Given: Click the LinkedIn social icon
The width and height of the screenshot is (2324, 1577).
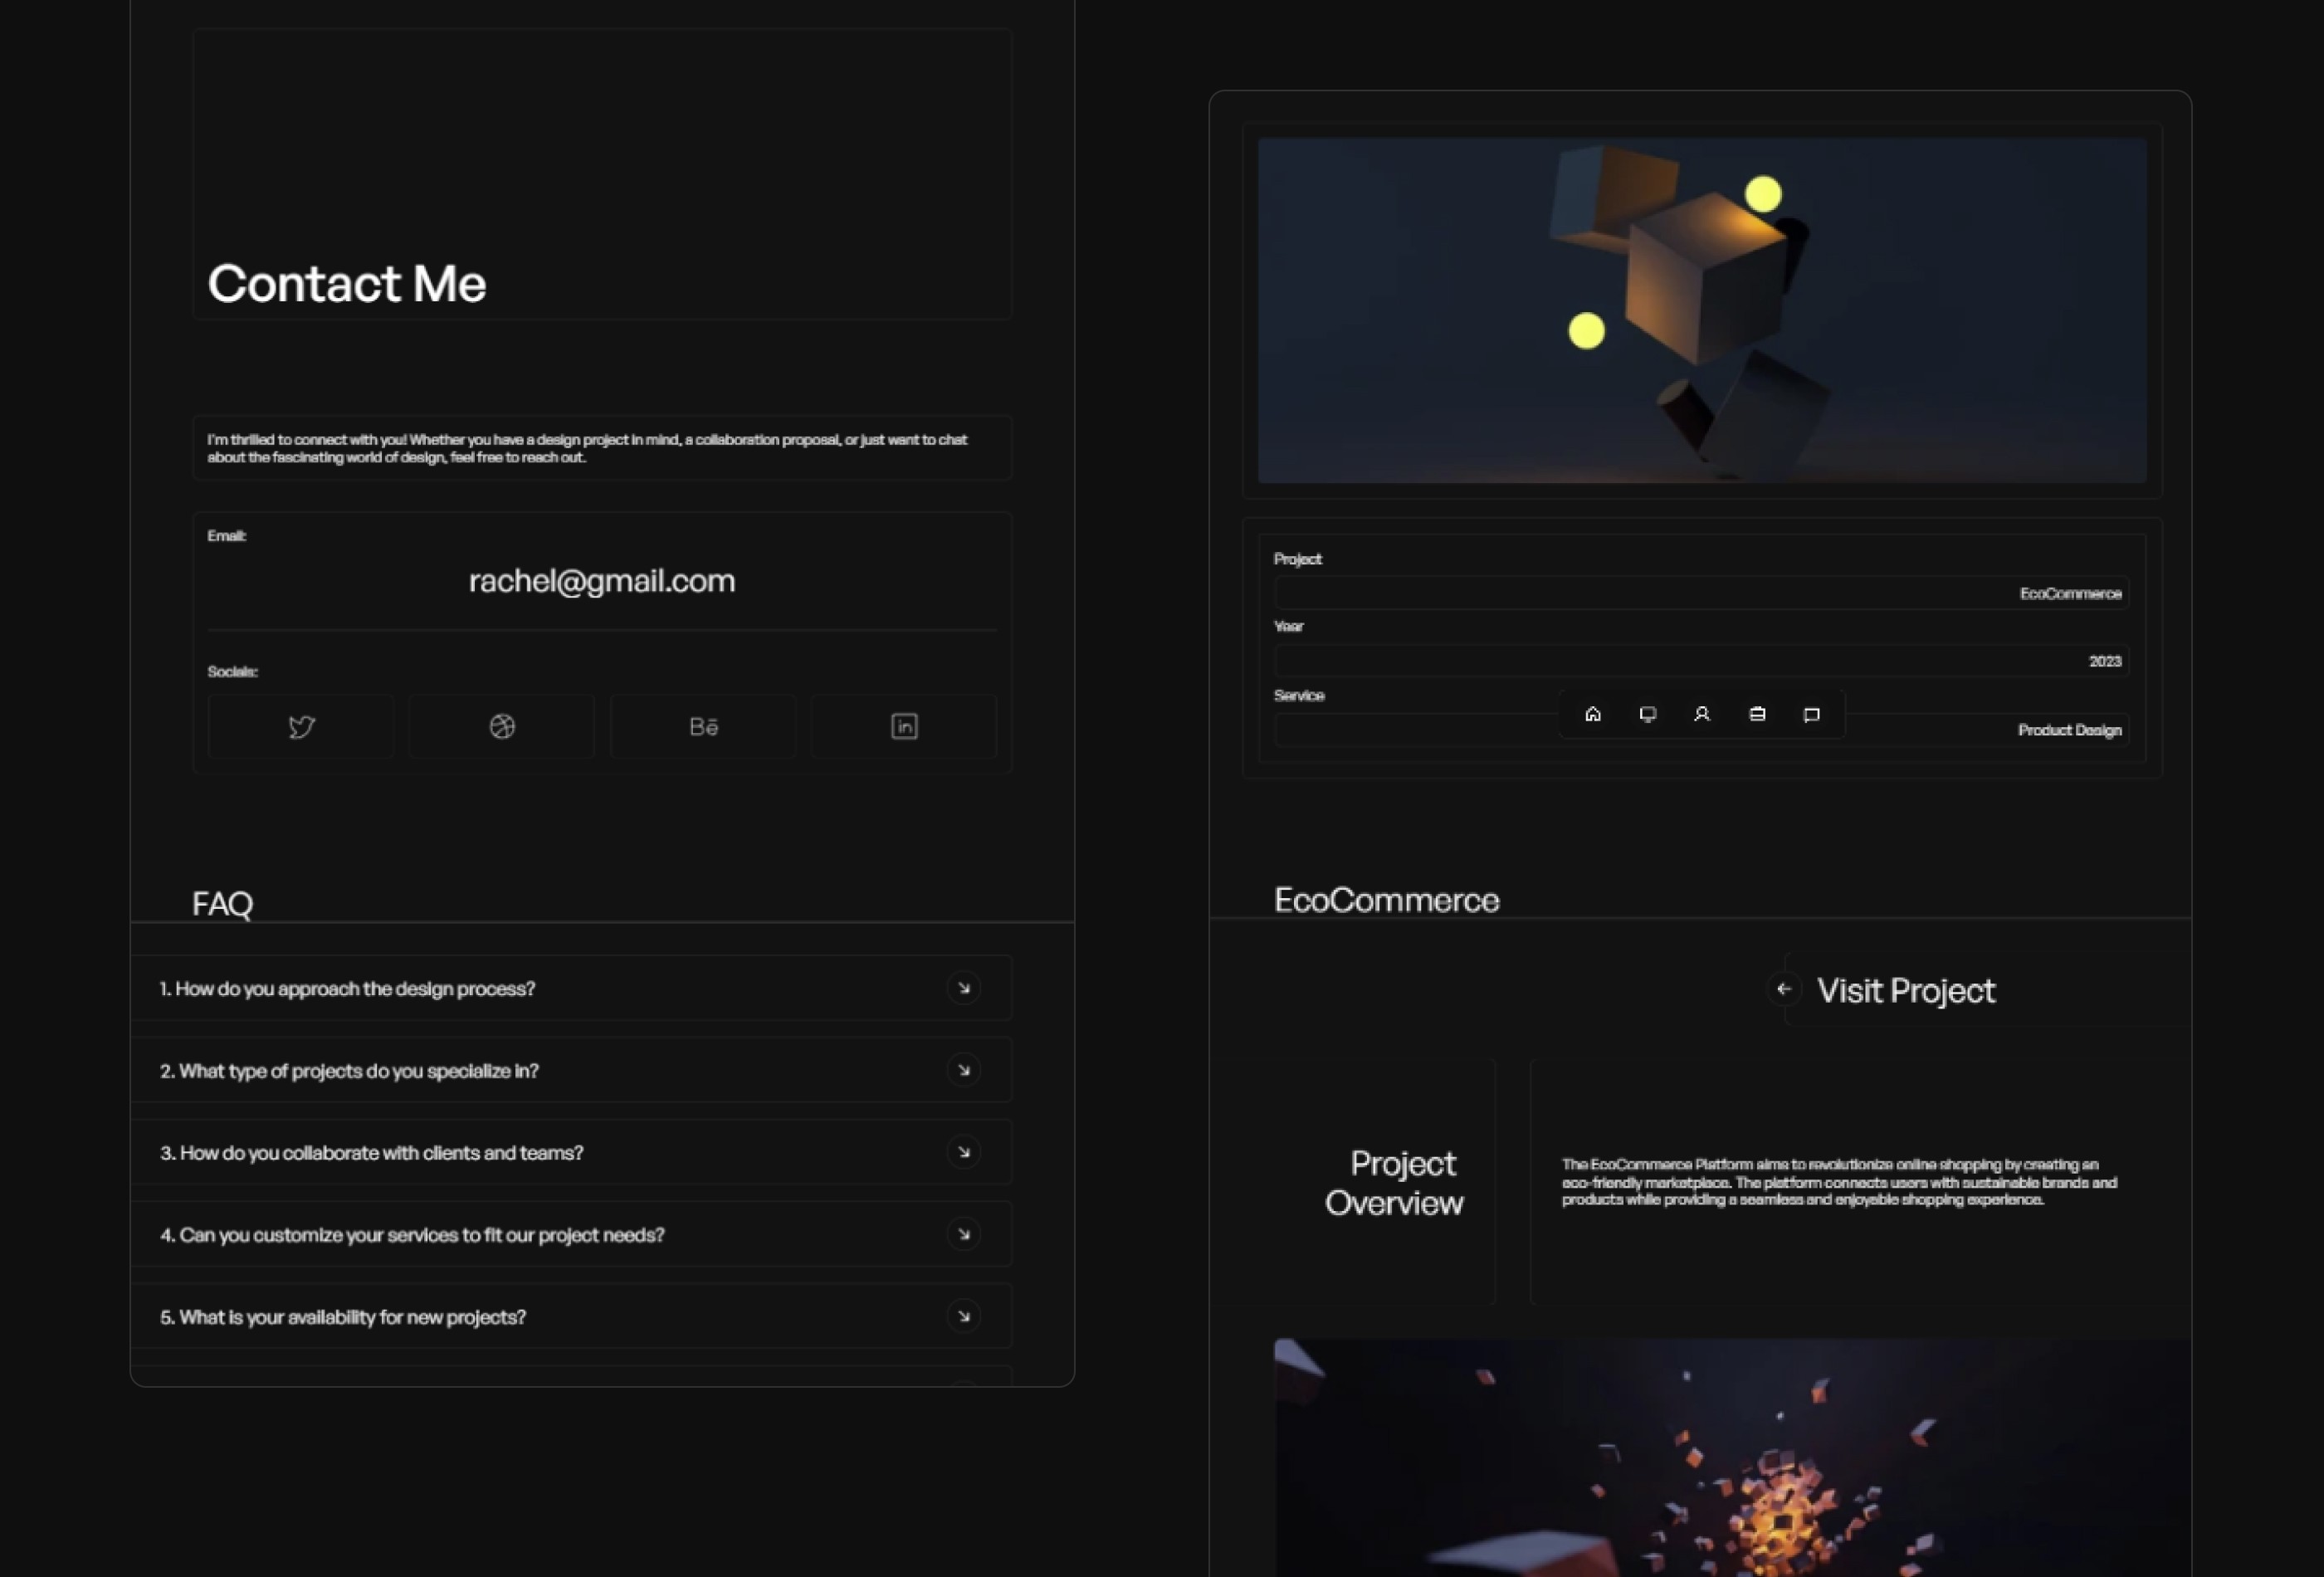Looking at the screenshot, I should pyautogui.click(x=903, y=726).
